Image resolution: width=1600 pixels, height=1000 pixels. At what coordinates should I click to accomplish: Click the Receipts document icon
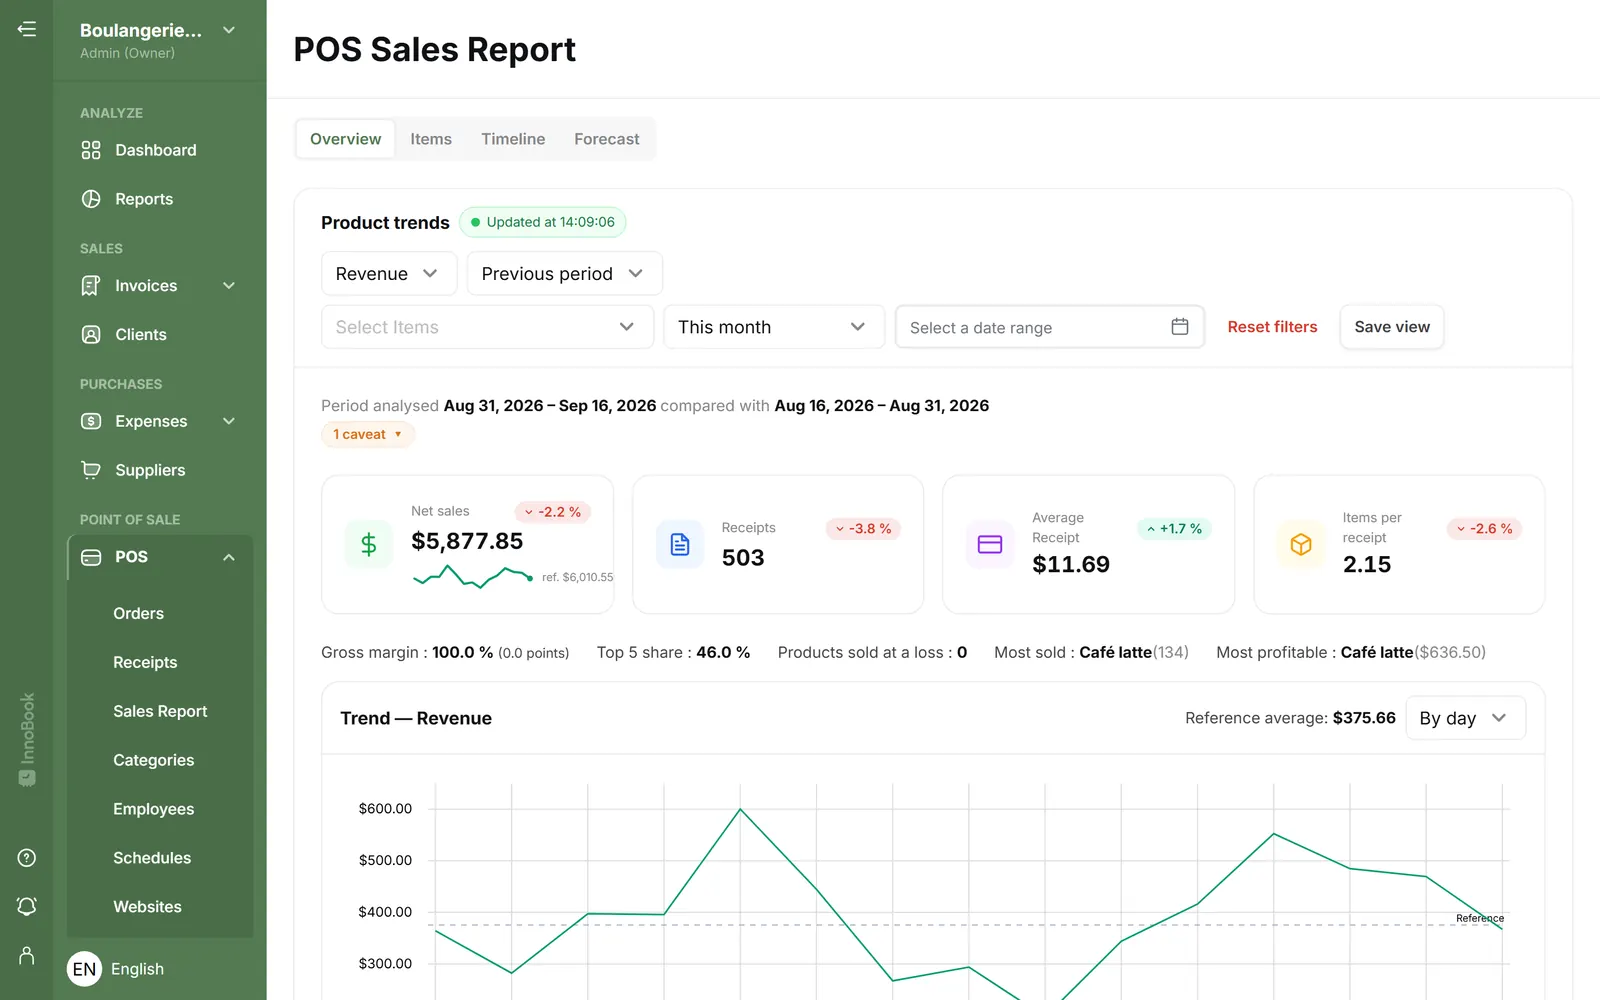680,544
